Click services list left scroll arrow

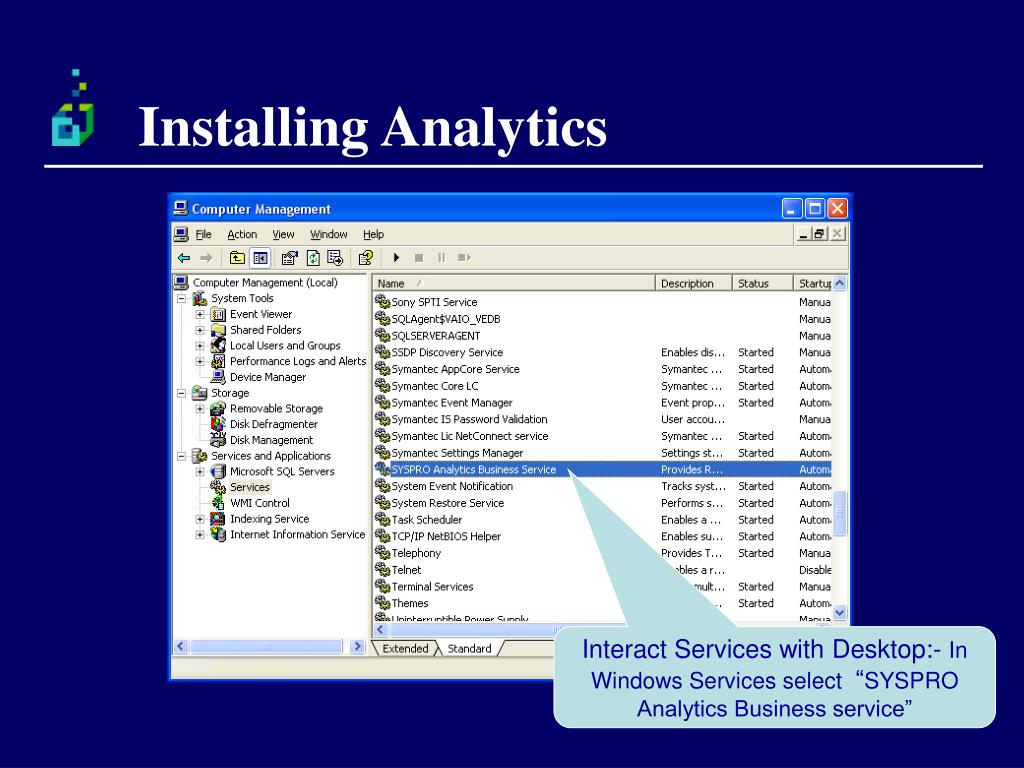[381, 630]
